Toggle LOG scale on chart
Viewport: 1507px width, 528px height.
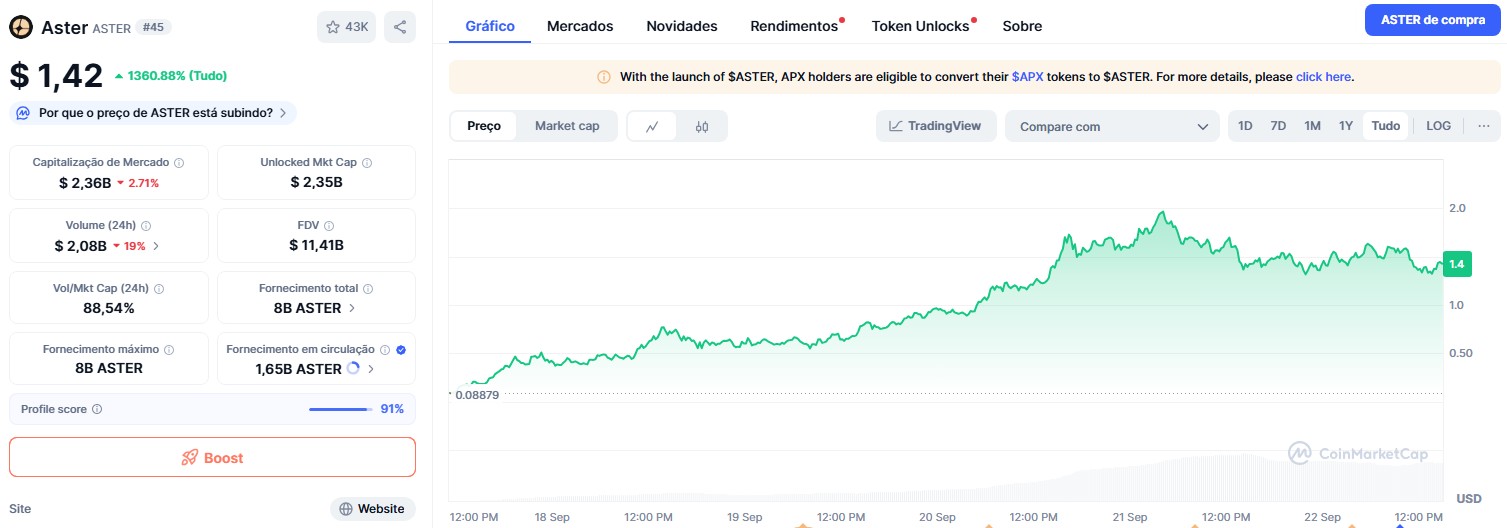pos(1438,126)
